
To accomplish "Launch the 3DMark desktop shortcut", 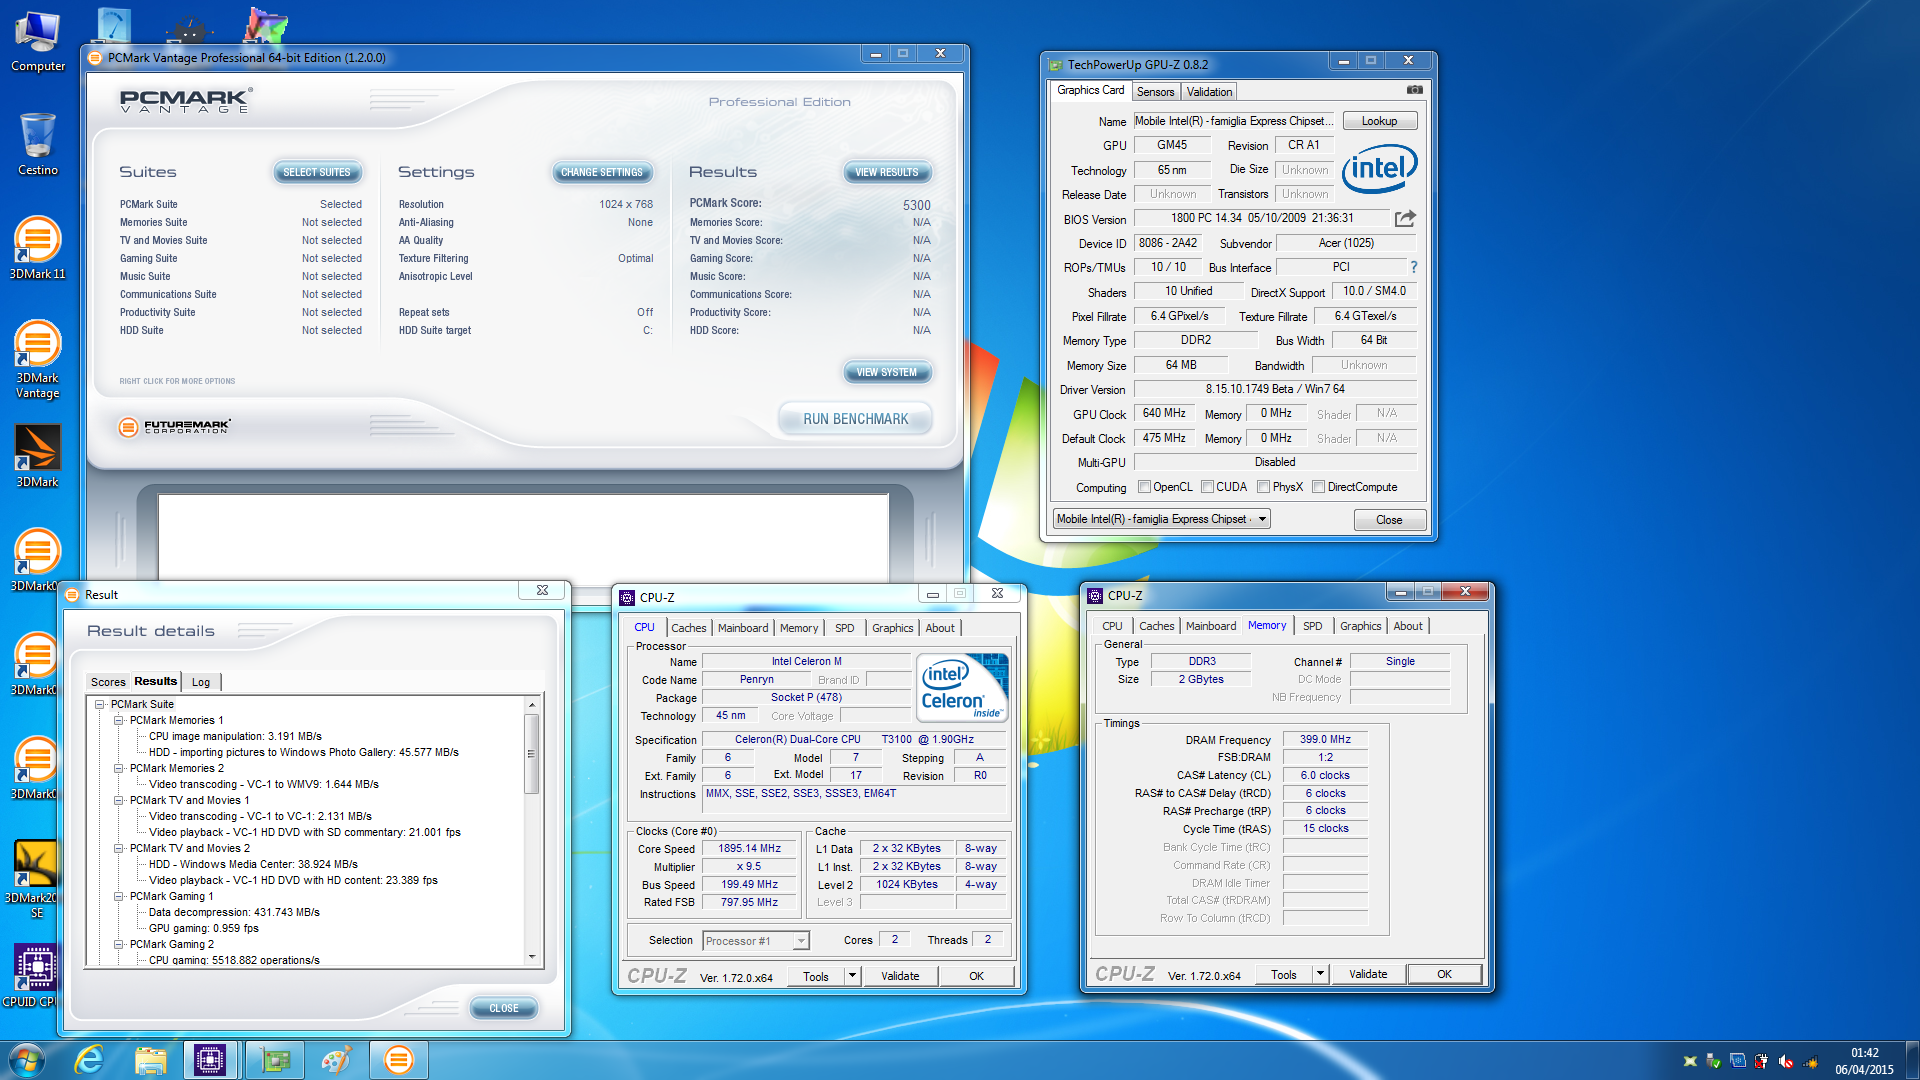I will point(37,456).
